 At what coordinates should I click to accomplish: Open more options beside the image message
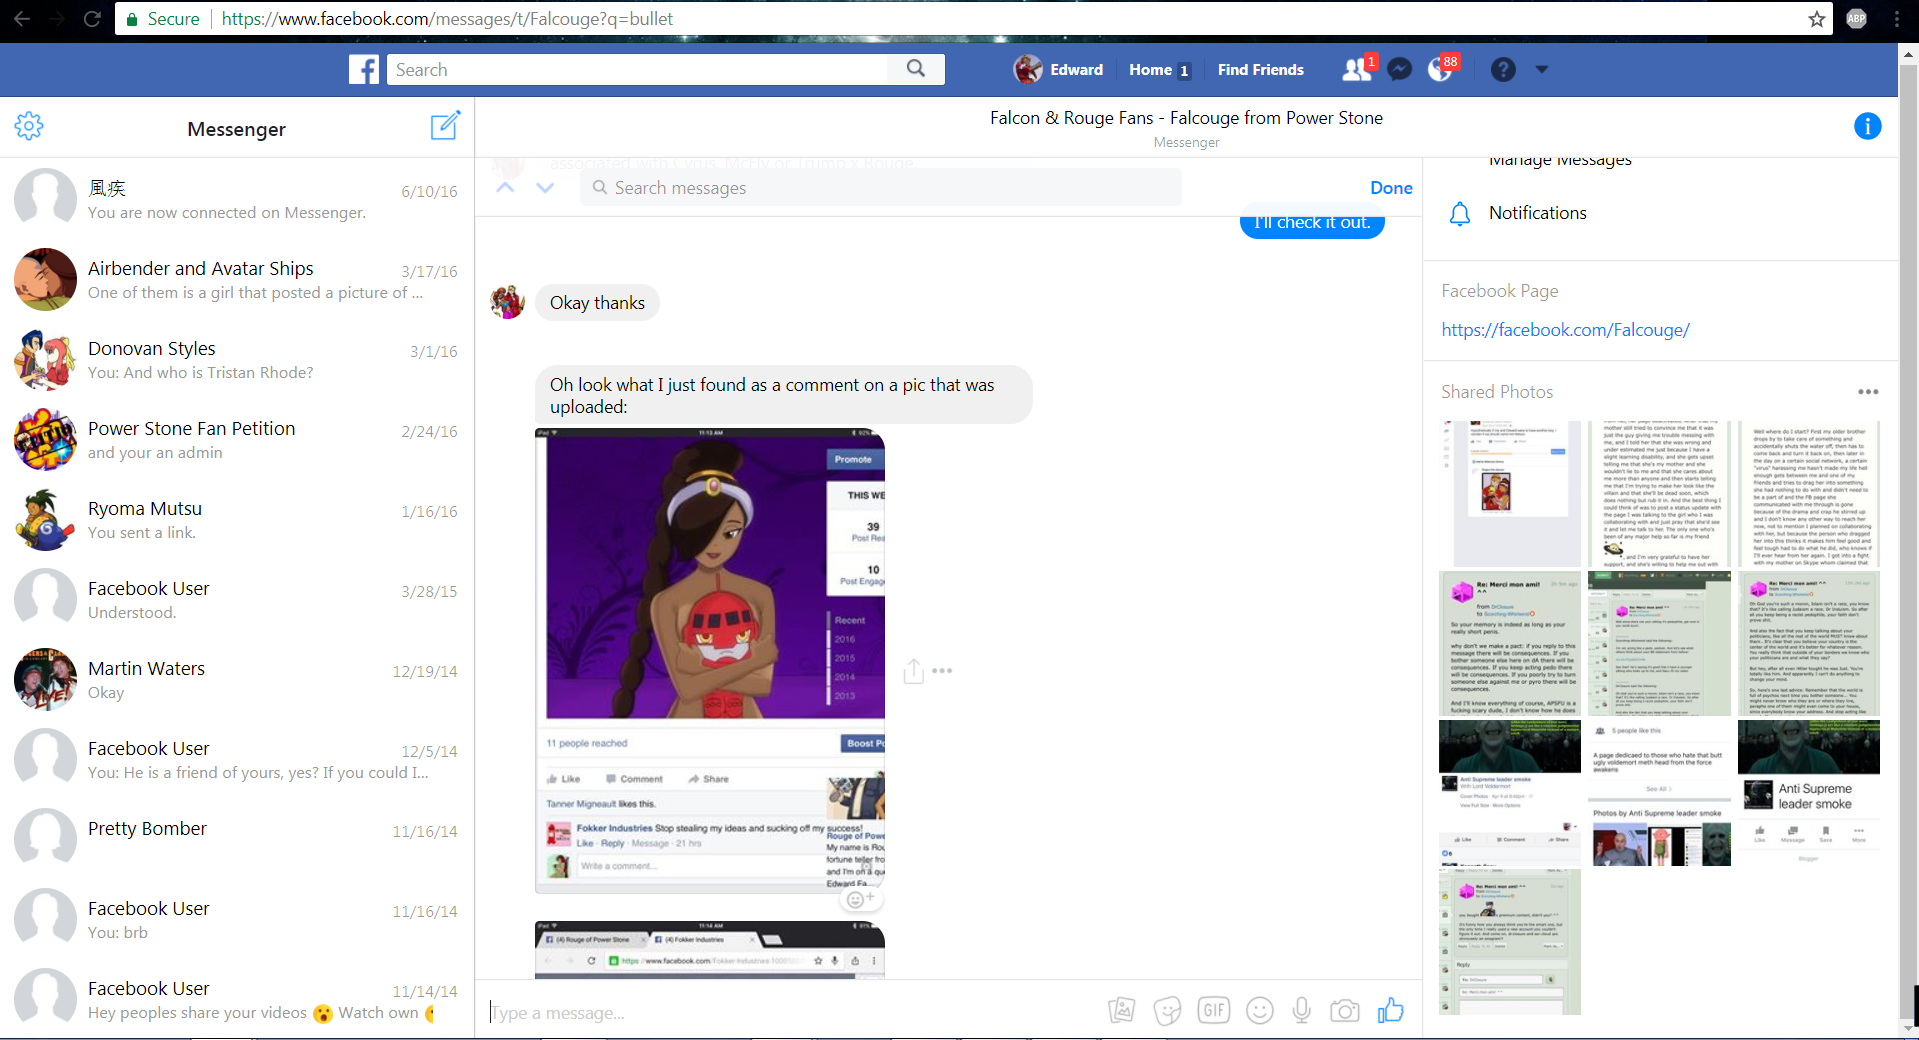(942, 671)
